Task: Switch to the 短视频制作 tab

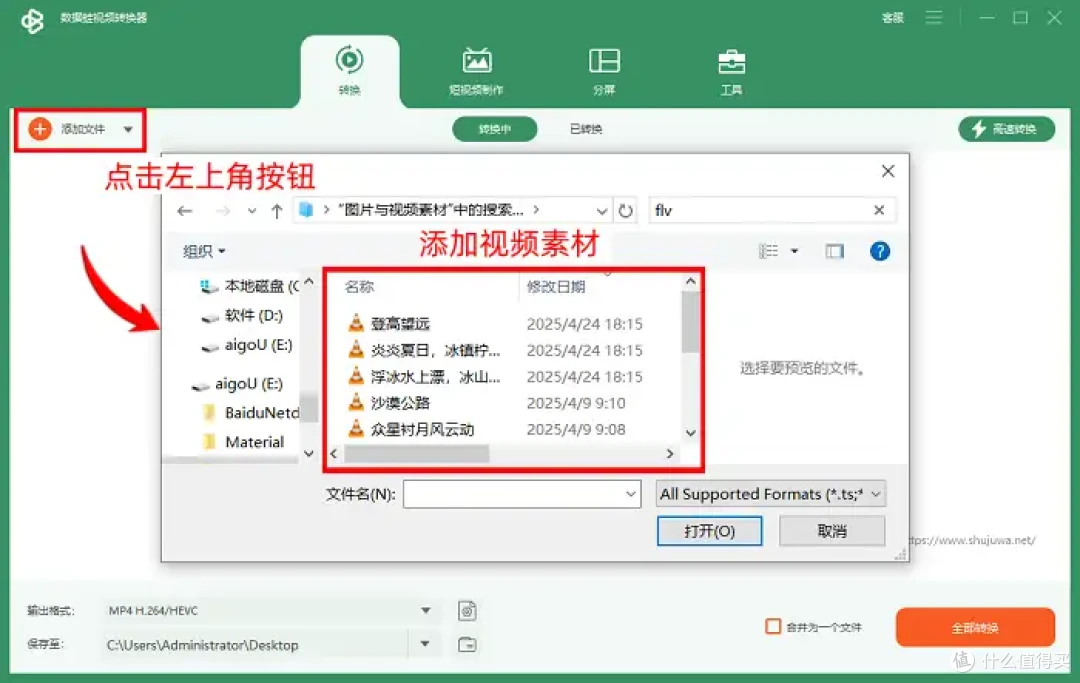Action: 477,72
